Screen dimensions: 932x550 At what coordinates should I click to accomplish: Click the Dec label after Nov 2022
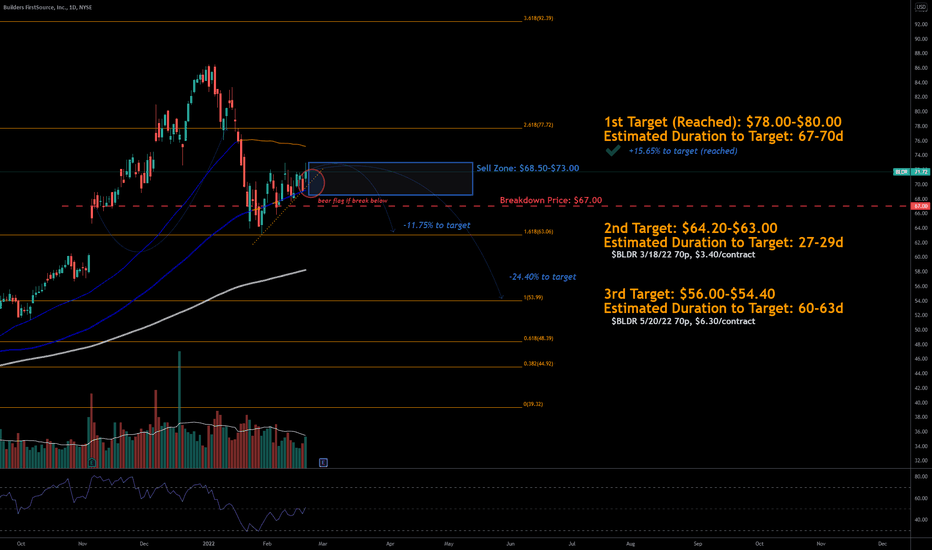(x=883, y=543)
